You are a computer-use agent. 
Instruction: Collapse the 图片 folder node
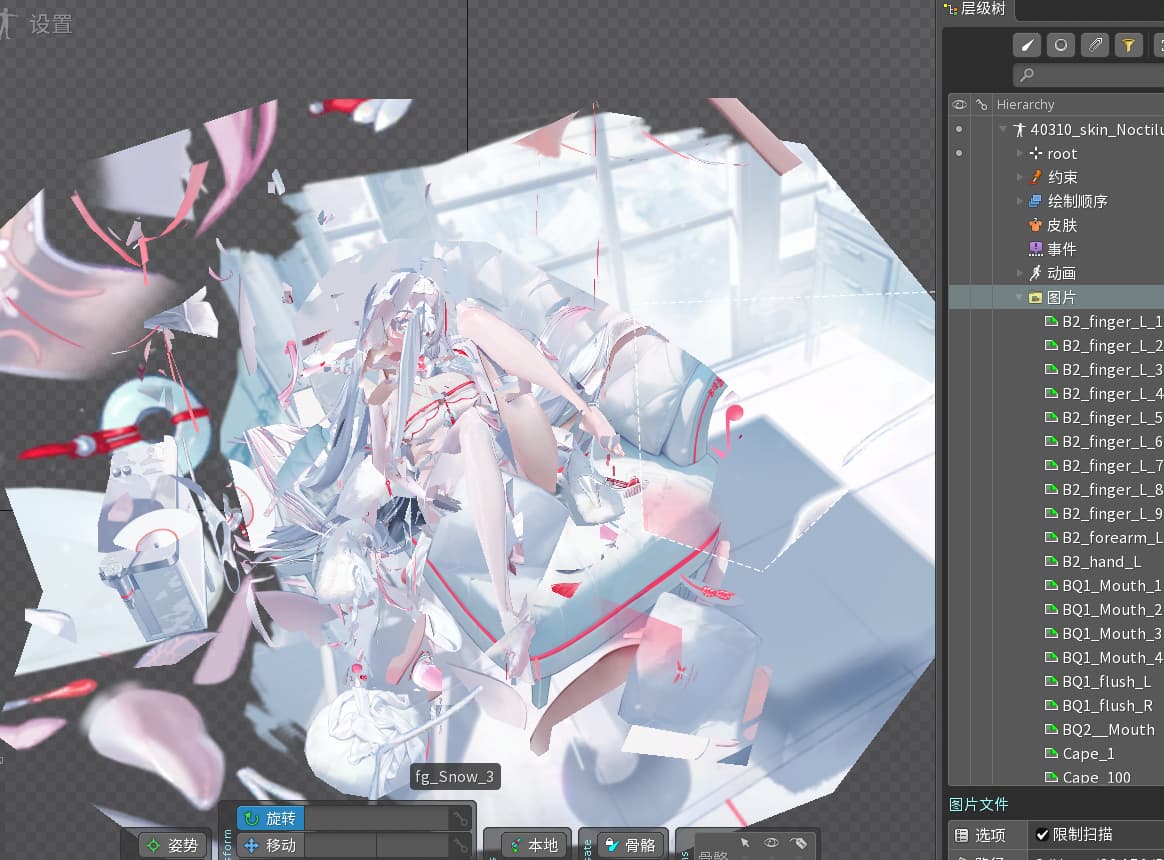[1020, 297]
